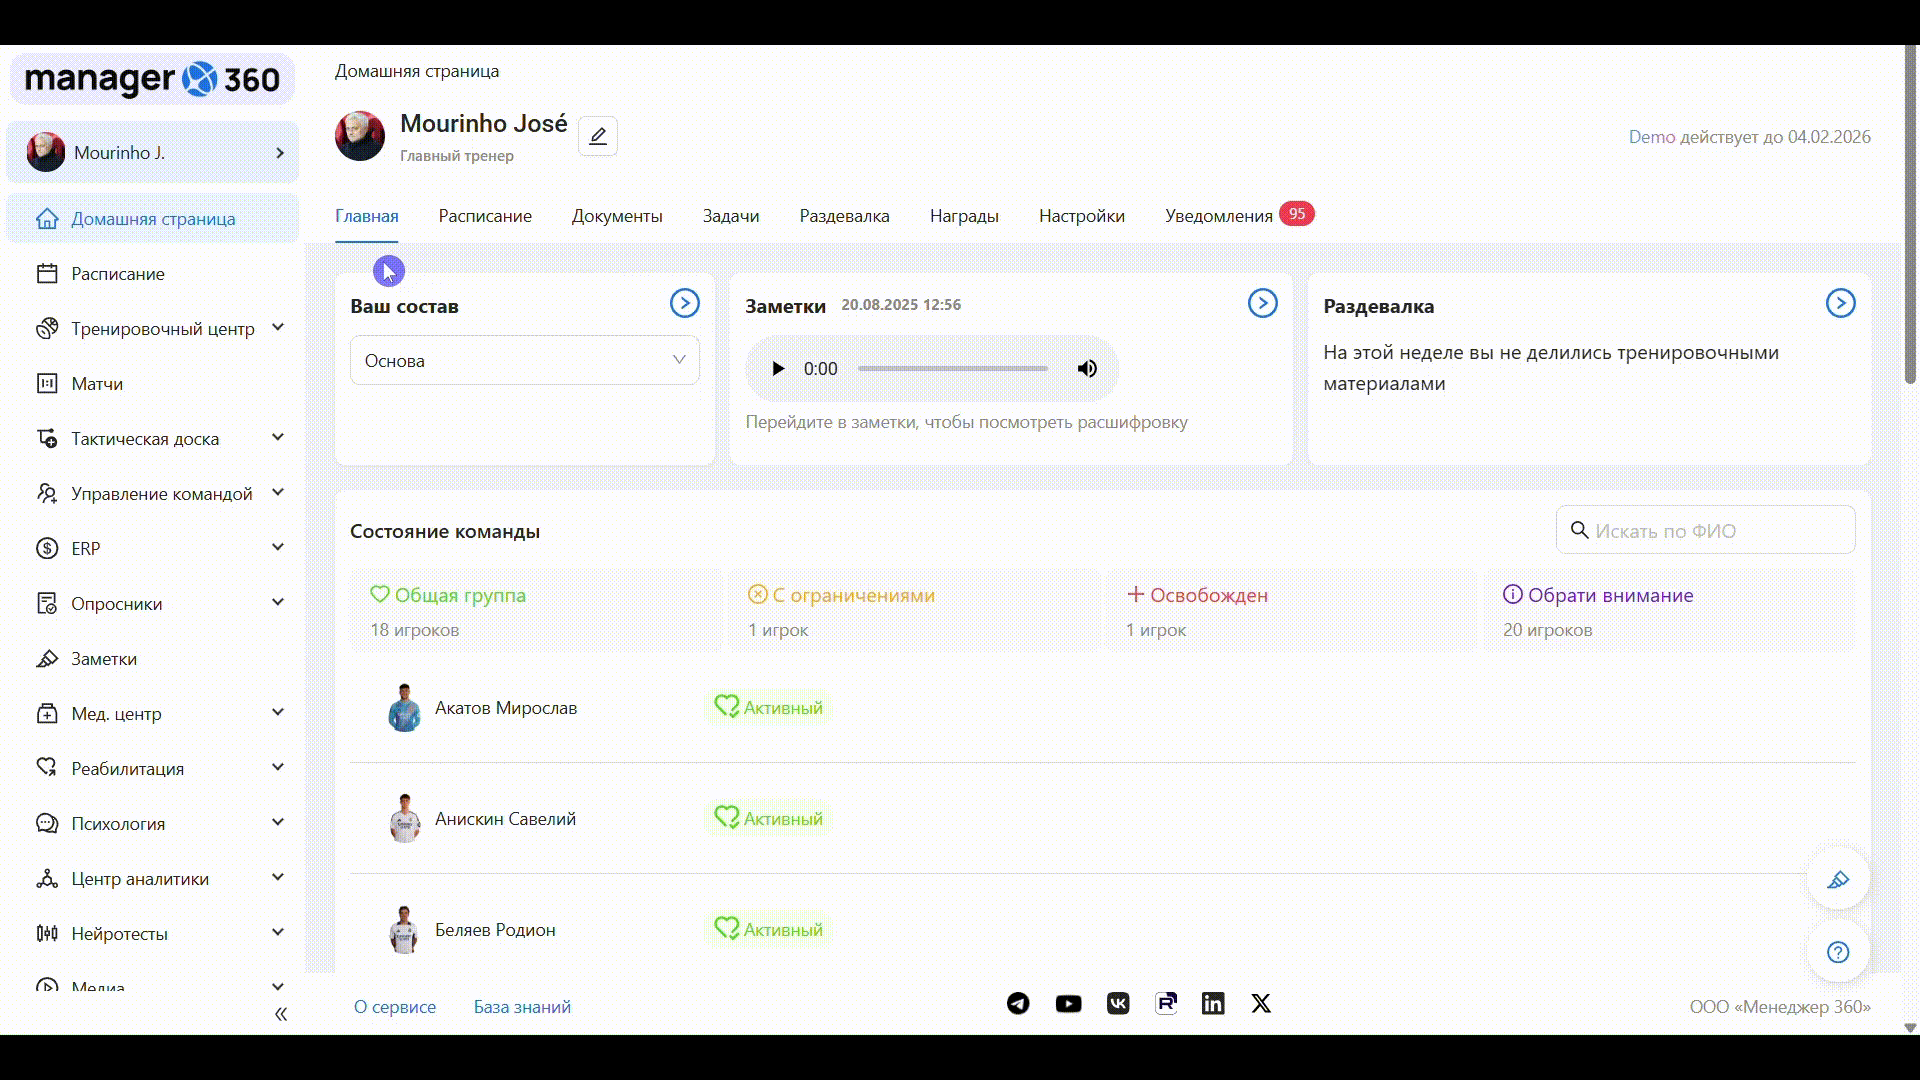Screen dimensions: 1920x1080
Task: Click the VK social icon
Action: click(x=1118, y=1003)
